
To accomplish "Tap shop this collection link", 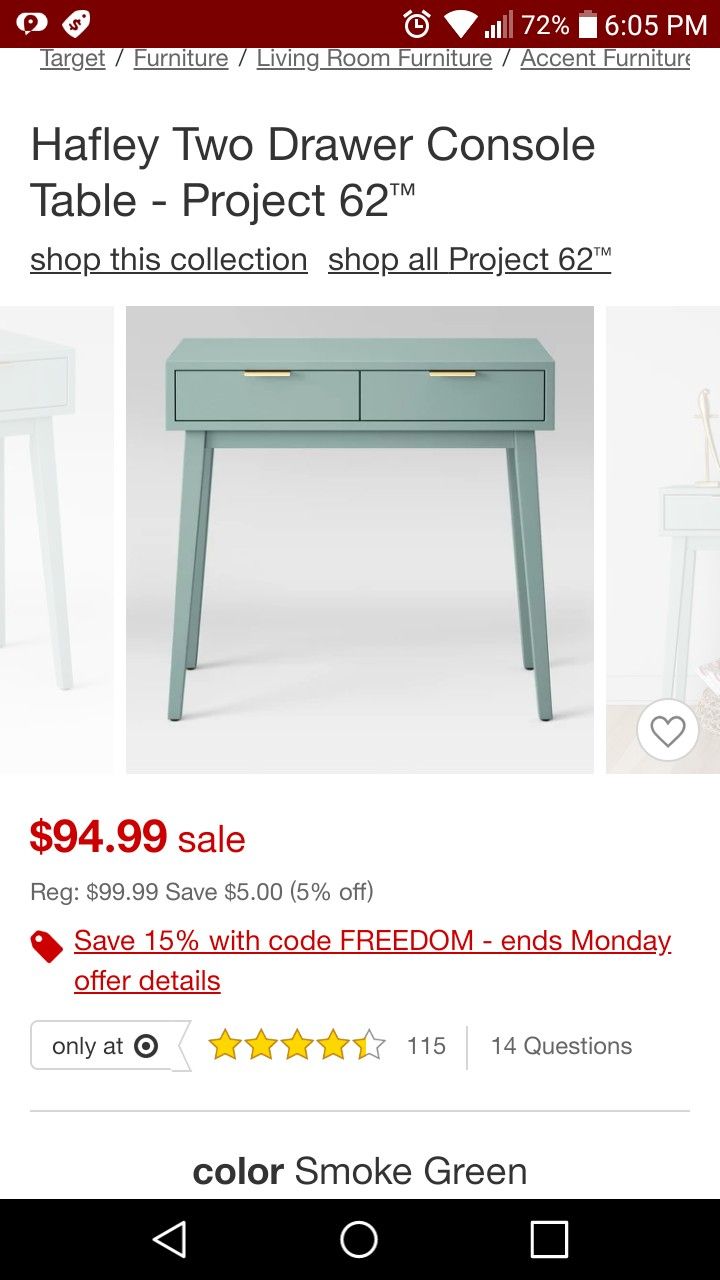I will pos(169,260).
